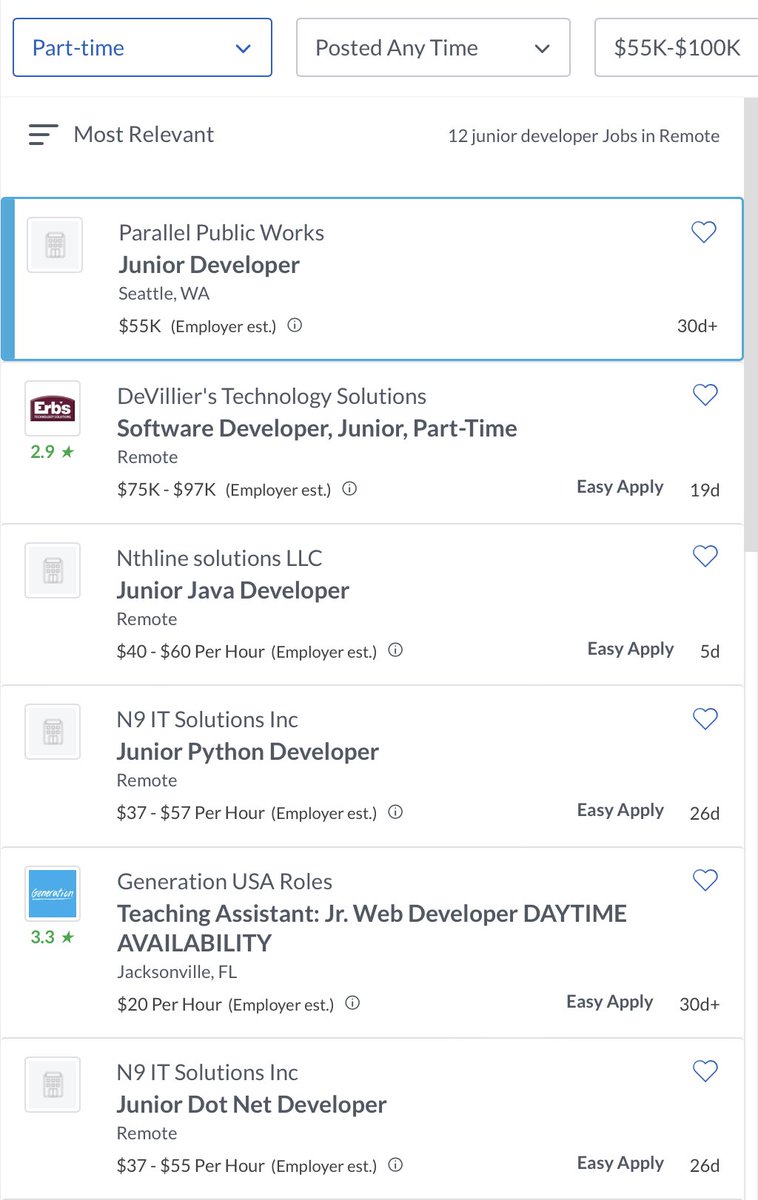Click Easy Apply on Junior Dot Net listing
This screenshot has height=1200, width=758.
coord(620,1163)
